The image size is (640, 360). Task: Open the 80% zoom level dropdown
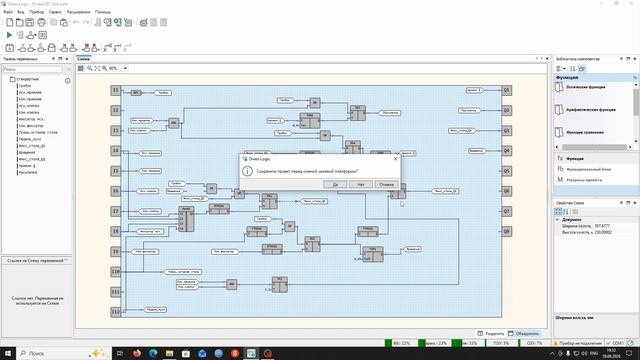(125, 68)
